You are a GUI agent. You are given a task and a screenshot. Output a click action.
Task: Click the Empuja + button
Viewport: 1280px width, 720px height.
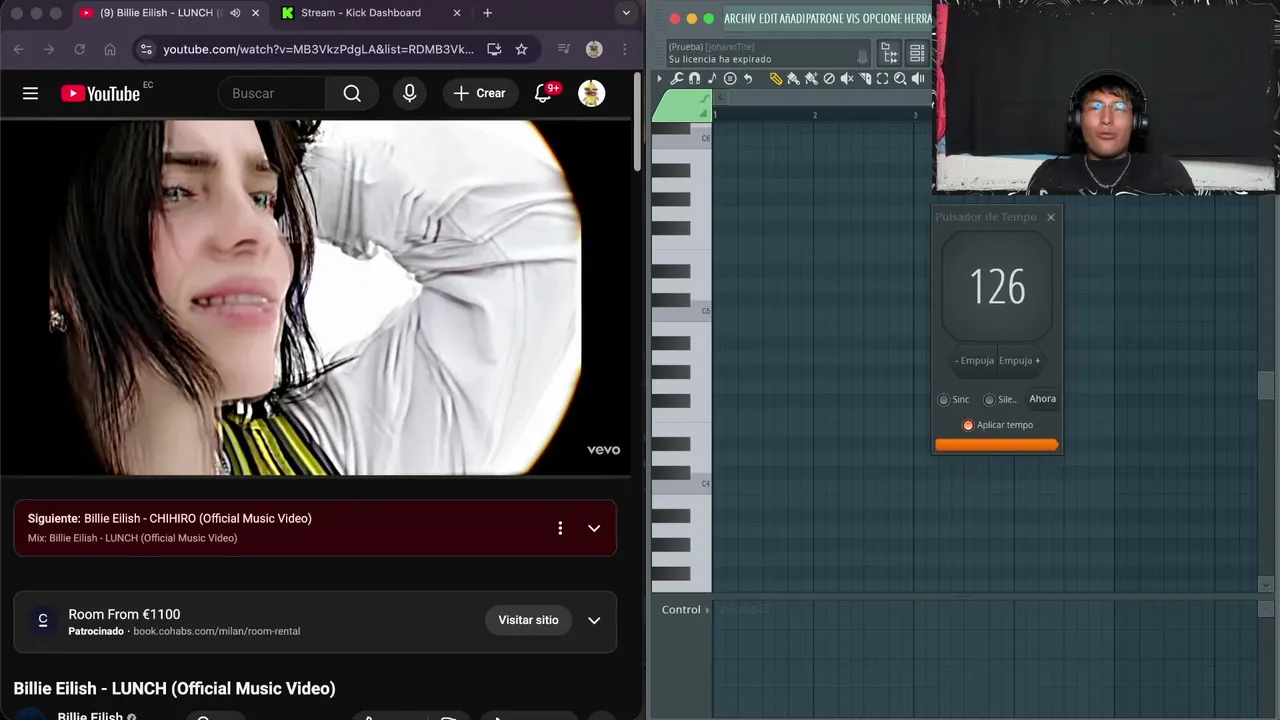(x=1020, y=361)
